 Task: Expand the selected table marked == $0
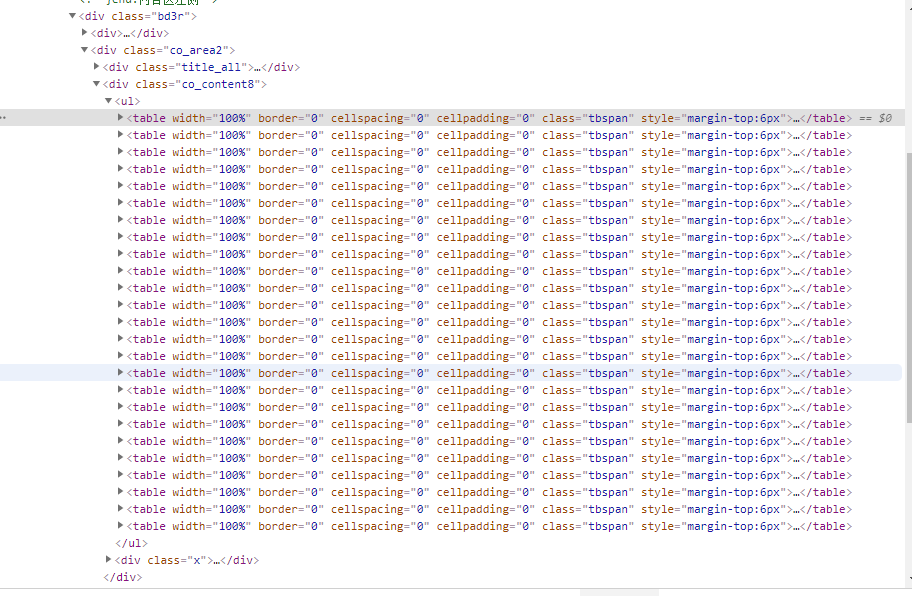pos(121,118)
